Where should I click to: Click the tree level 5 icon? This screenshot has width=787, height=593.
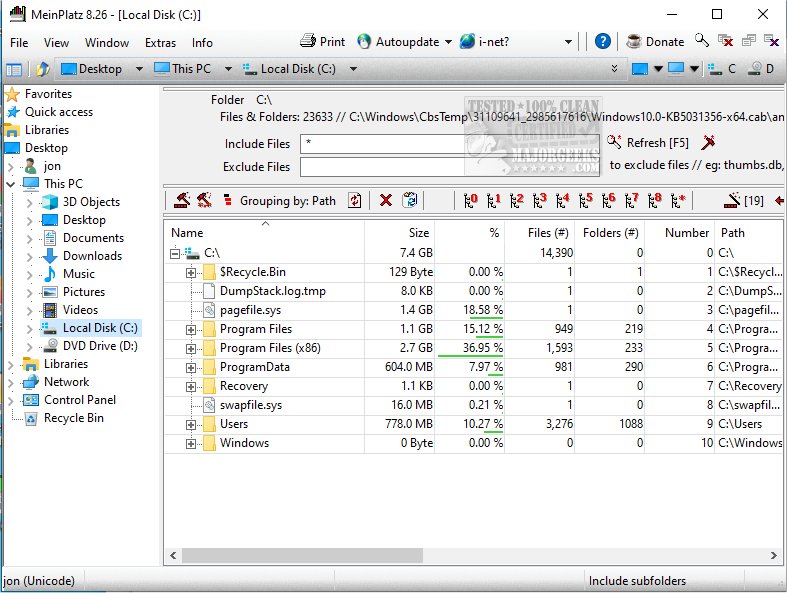coord(585,200)
